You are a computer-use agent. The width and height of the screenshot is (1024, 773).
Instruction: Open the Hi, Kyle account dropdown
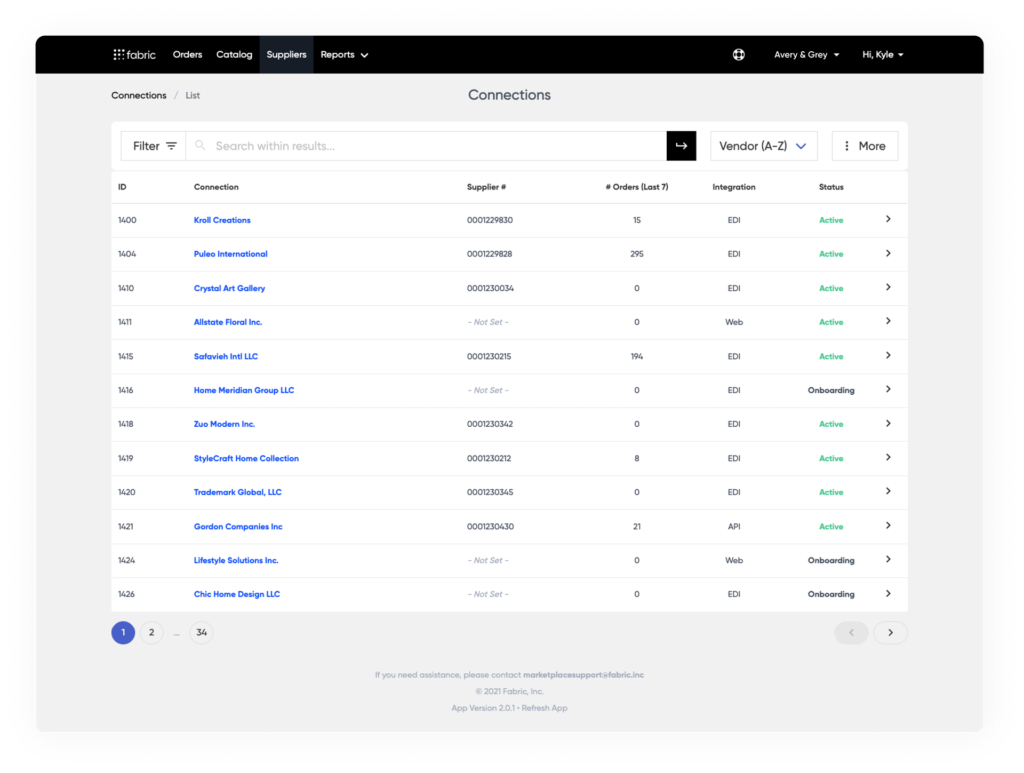click(882, 55)
